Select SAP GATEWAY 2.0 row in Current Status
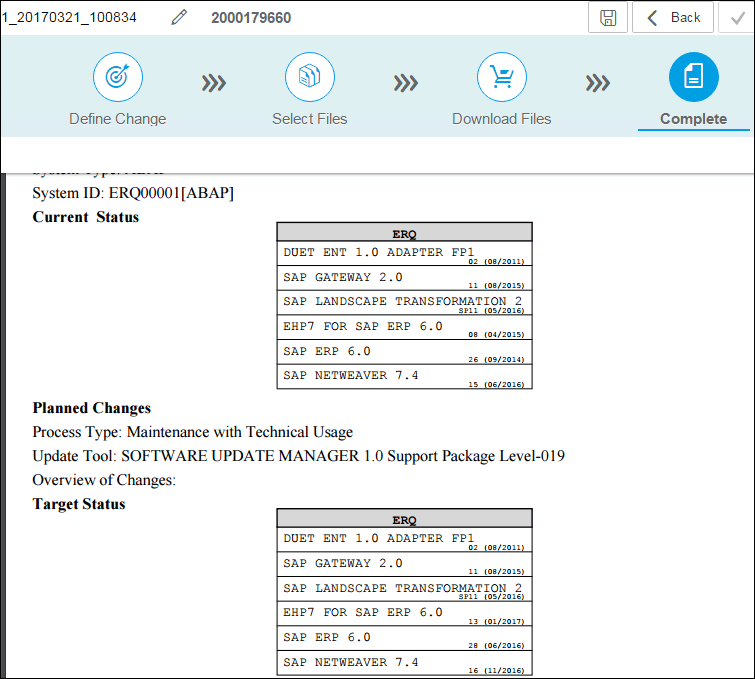 pyautogui.click(x=404, y=279)
